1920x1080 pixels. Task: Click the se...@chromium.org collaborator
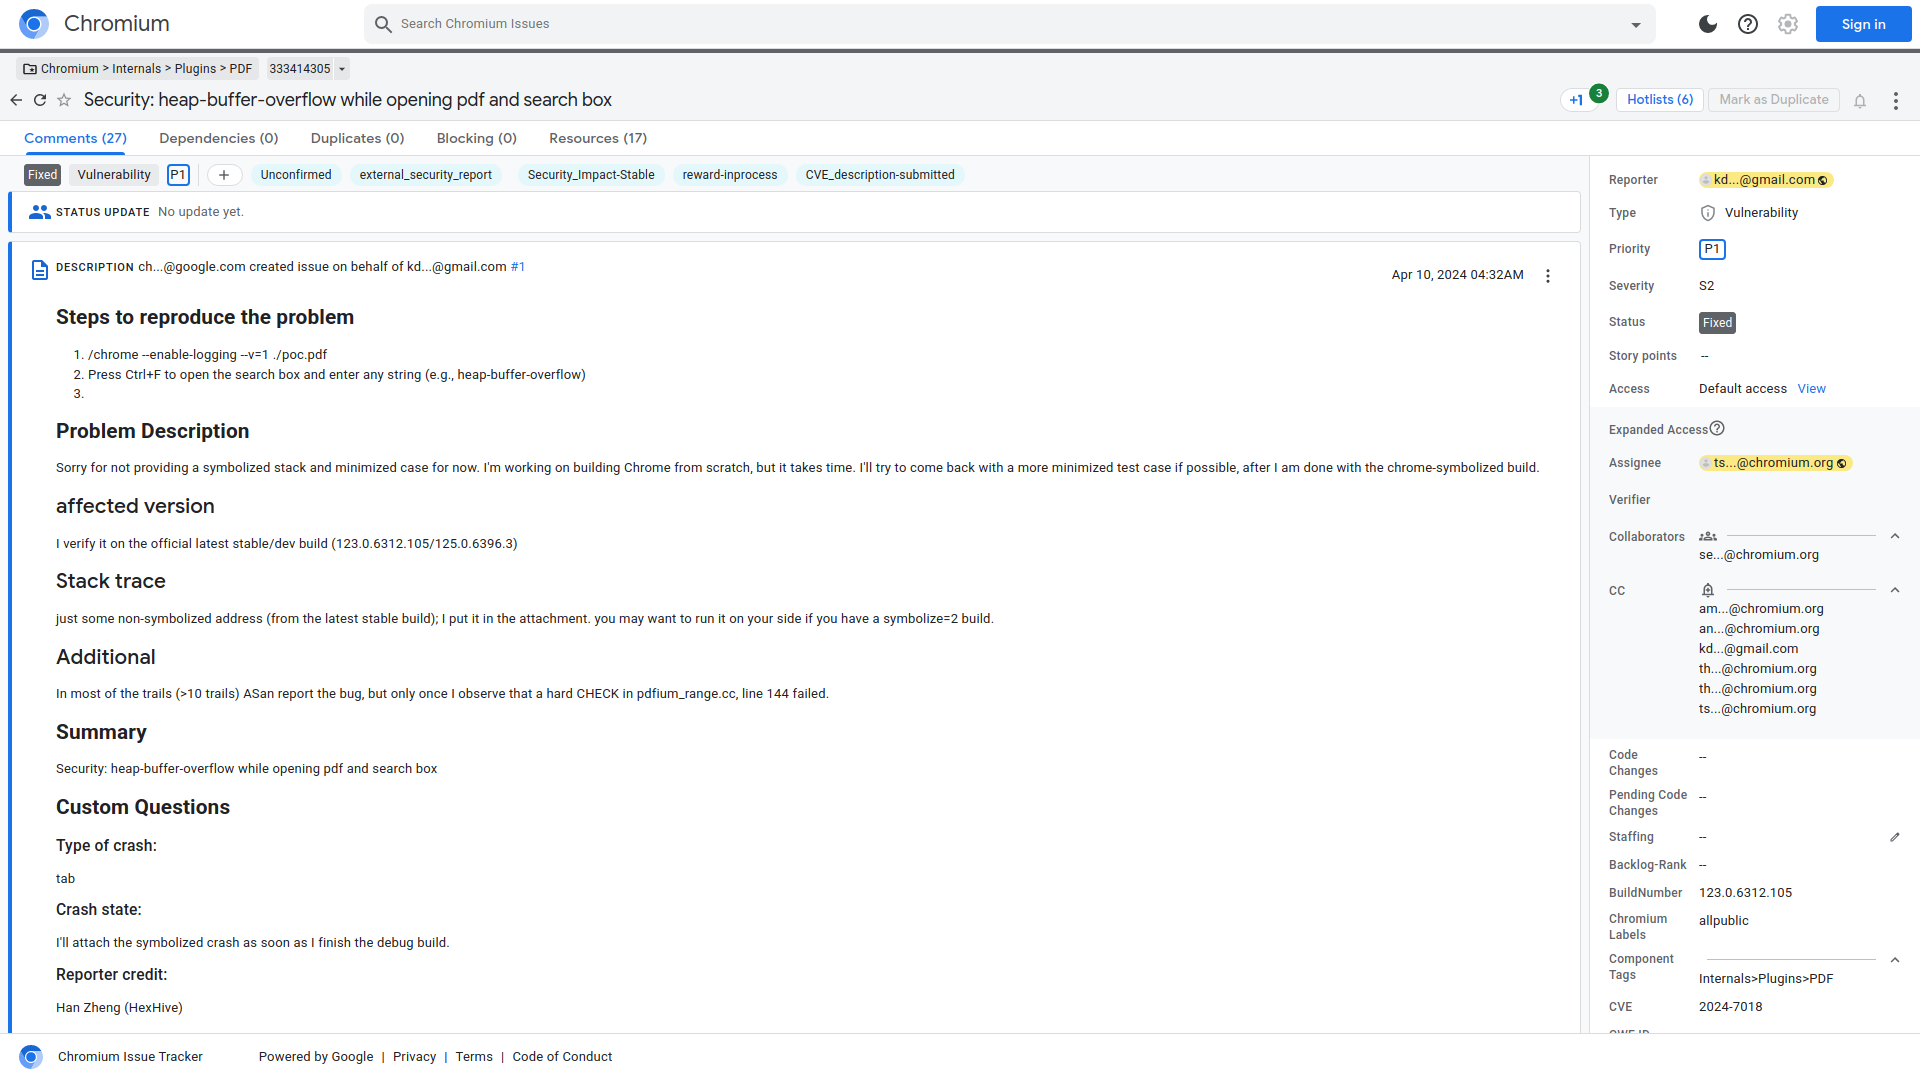(x=1759, y=555)
